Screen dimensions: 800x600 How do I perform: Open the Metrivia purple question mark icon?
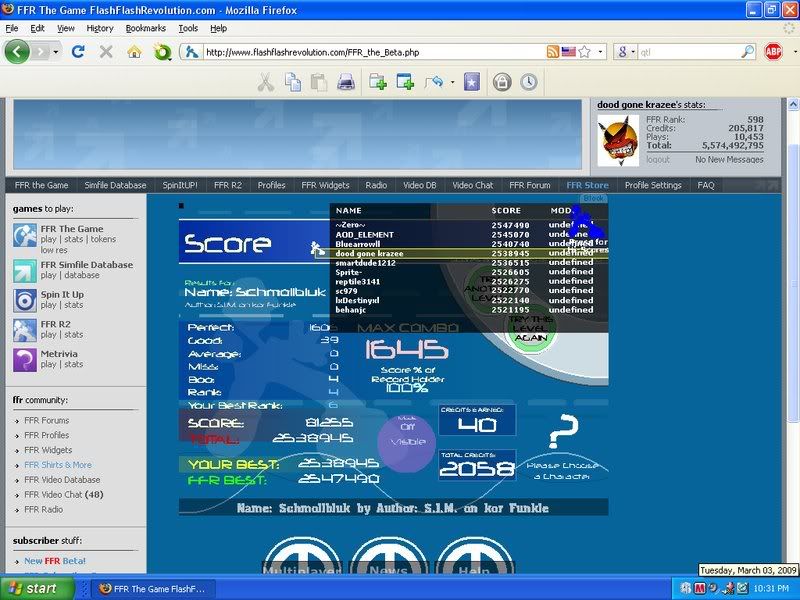tap(25, 359)
